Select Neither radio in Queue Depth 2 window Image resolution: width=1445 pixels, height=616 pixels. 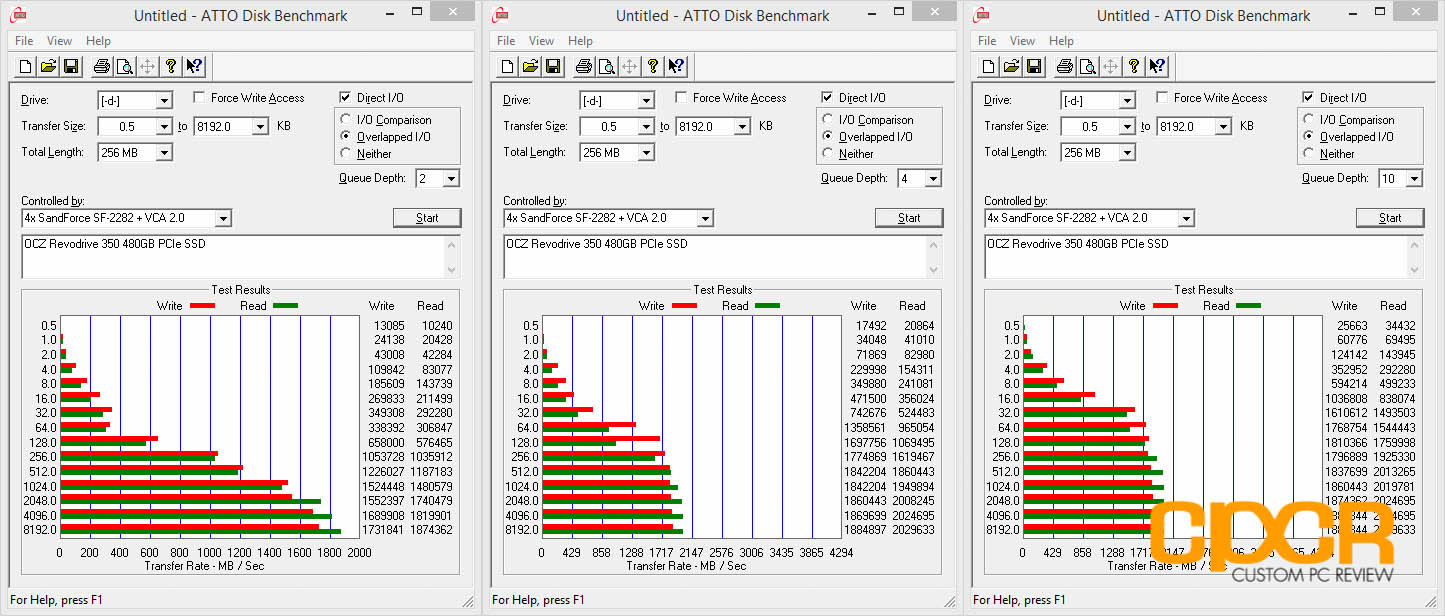click(347, 154)
